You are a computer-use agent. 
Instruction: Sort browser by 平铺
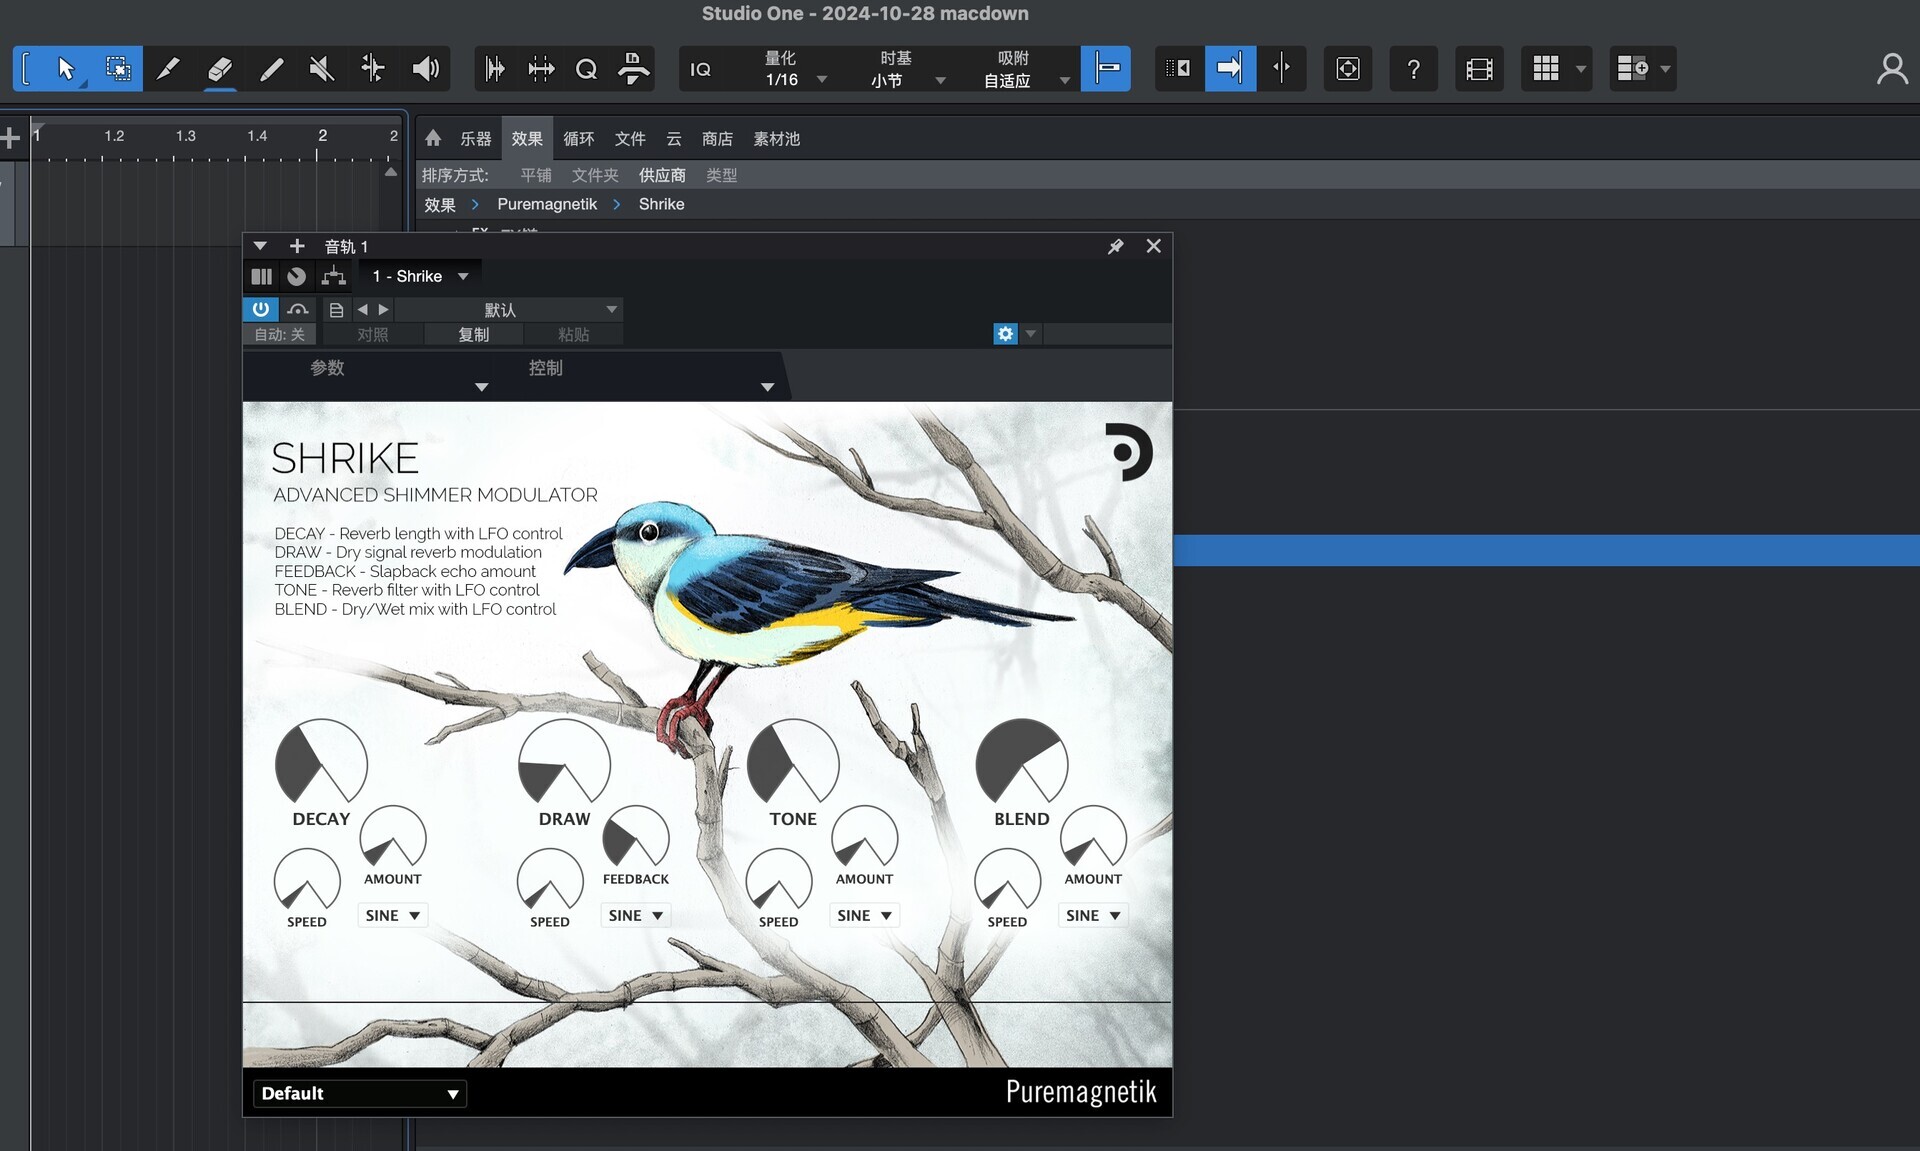[536, 175]
